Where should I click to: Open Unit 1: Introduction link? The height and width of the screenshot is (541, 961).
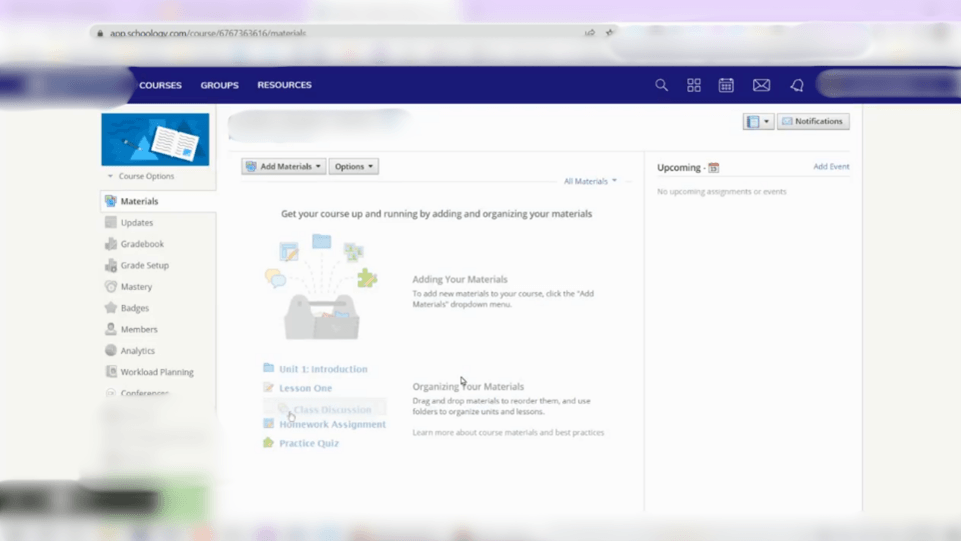[x=323, y=369]
